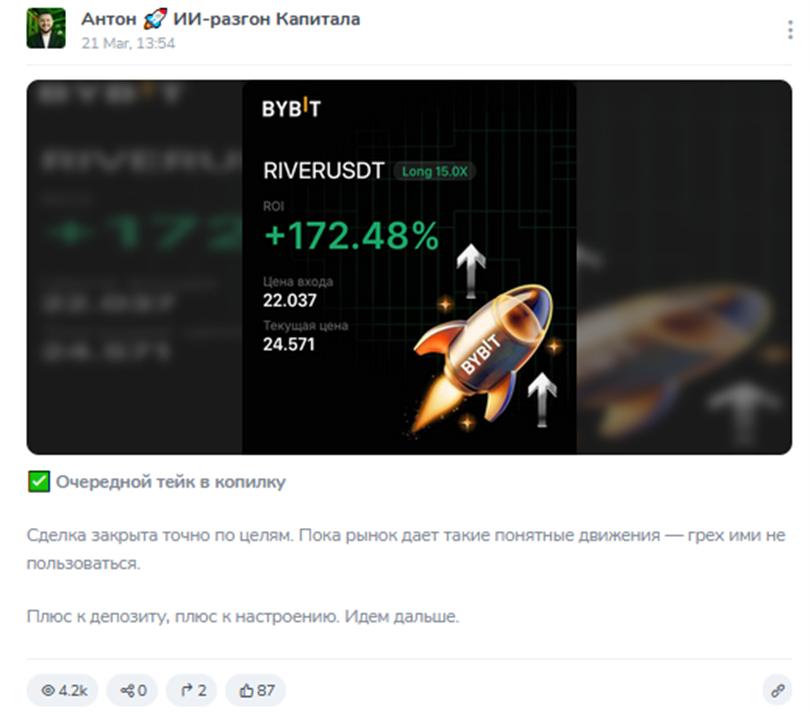Open the Антон ИИ-разгон Капитала channel name
The width and height of the screenshot is (811, 713).
click(x=220, y=19)
